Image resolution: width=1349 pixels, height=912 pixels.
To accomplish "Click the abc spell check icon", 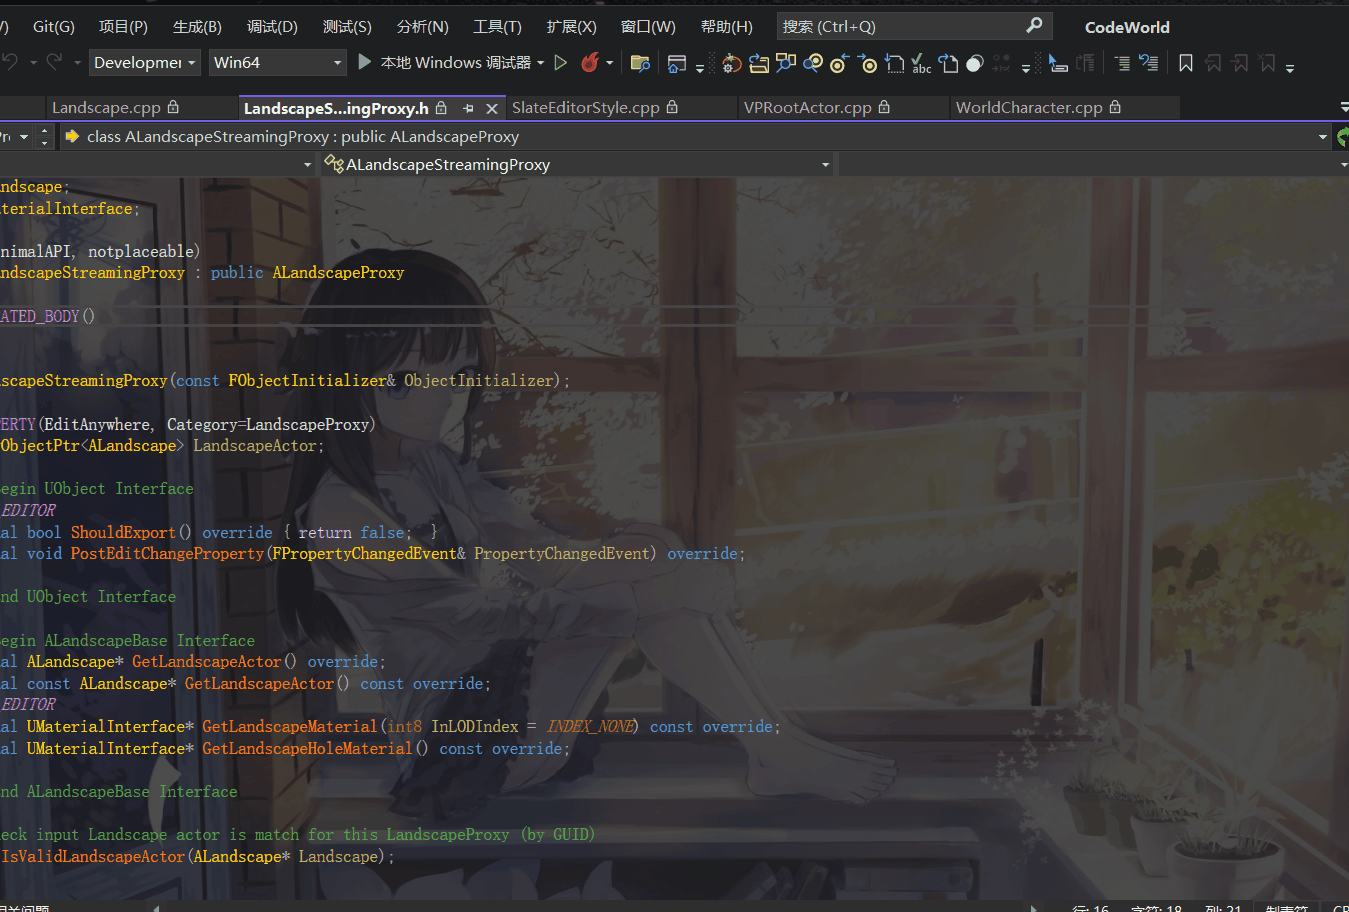I will pos(921,63).
